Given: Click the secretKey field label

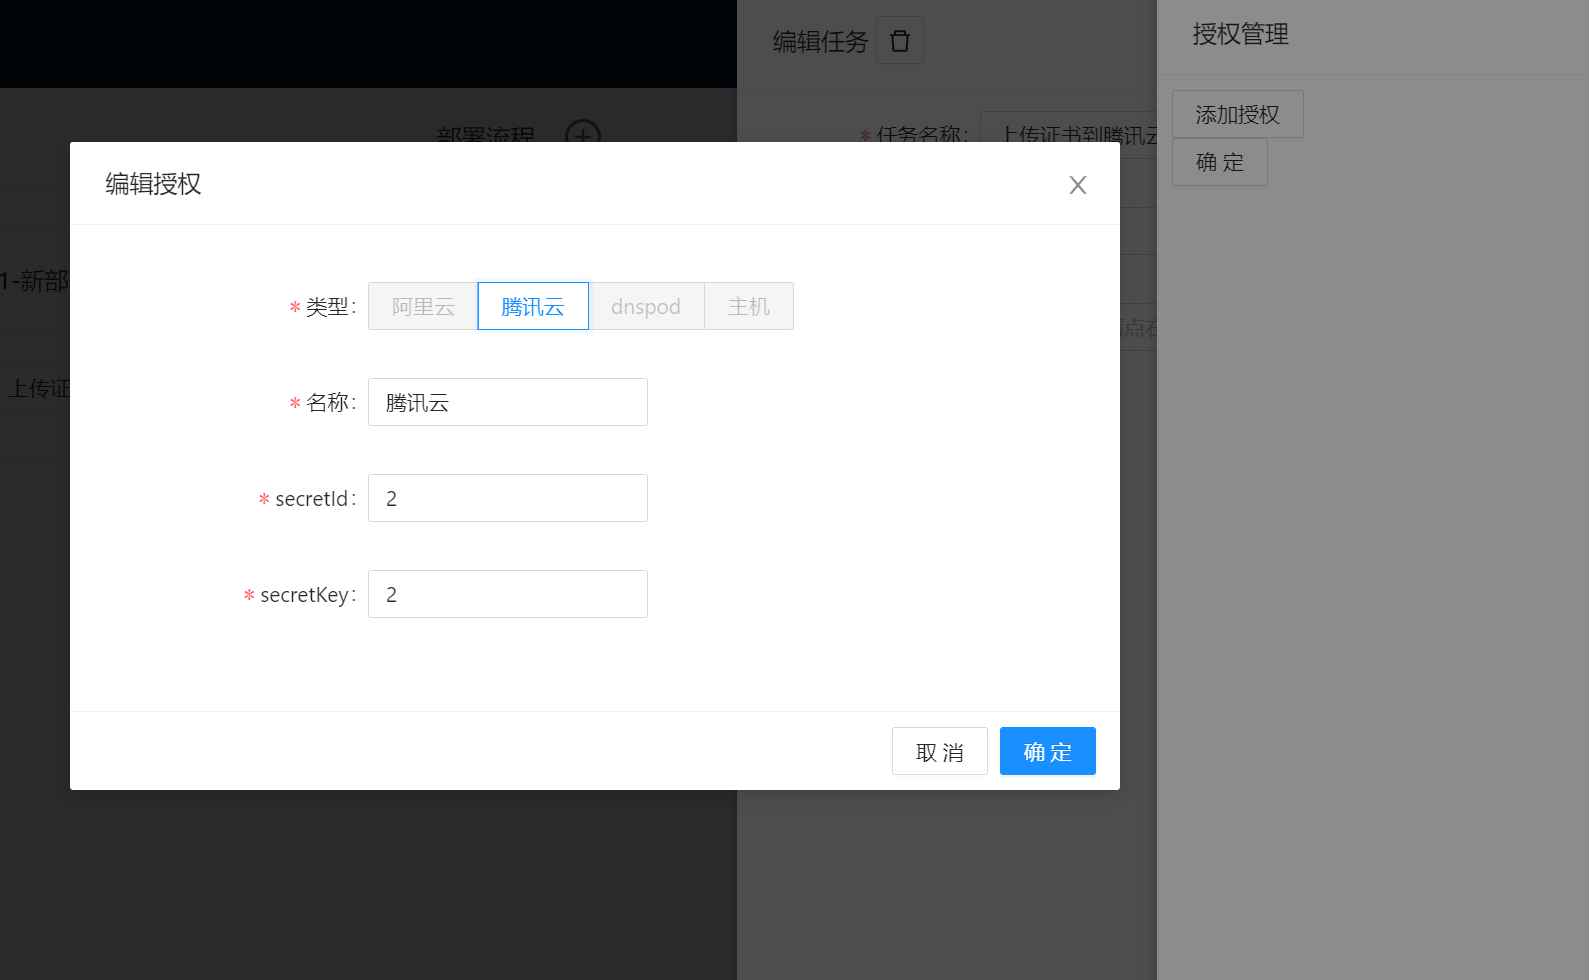Looking at the screenshot, I should pos(304,595).
